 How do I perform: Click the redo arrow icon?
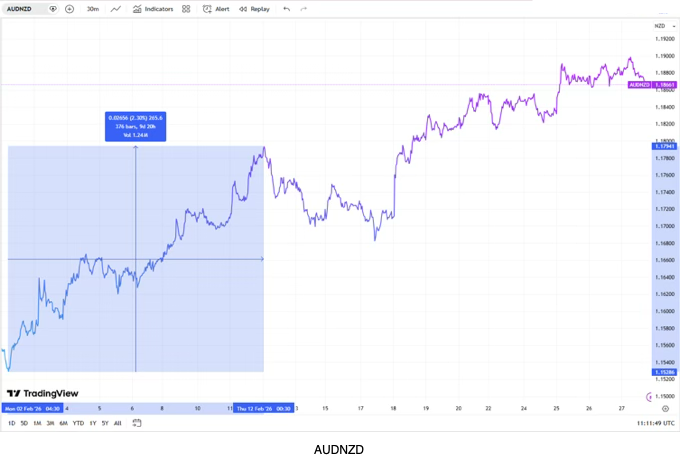tap(304, 9)
